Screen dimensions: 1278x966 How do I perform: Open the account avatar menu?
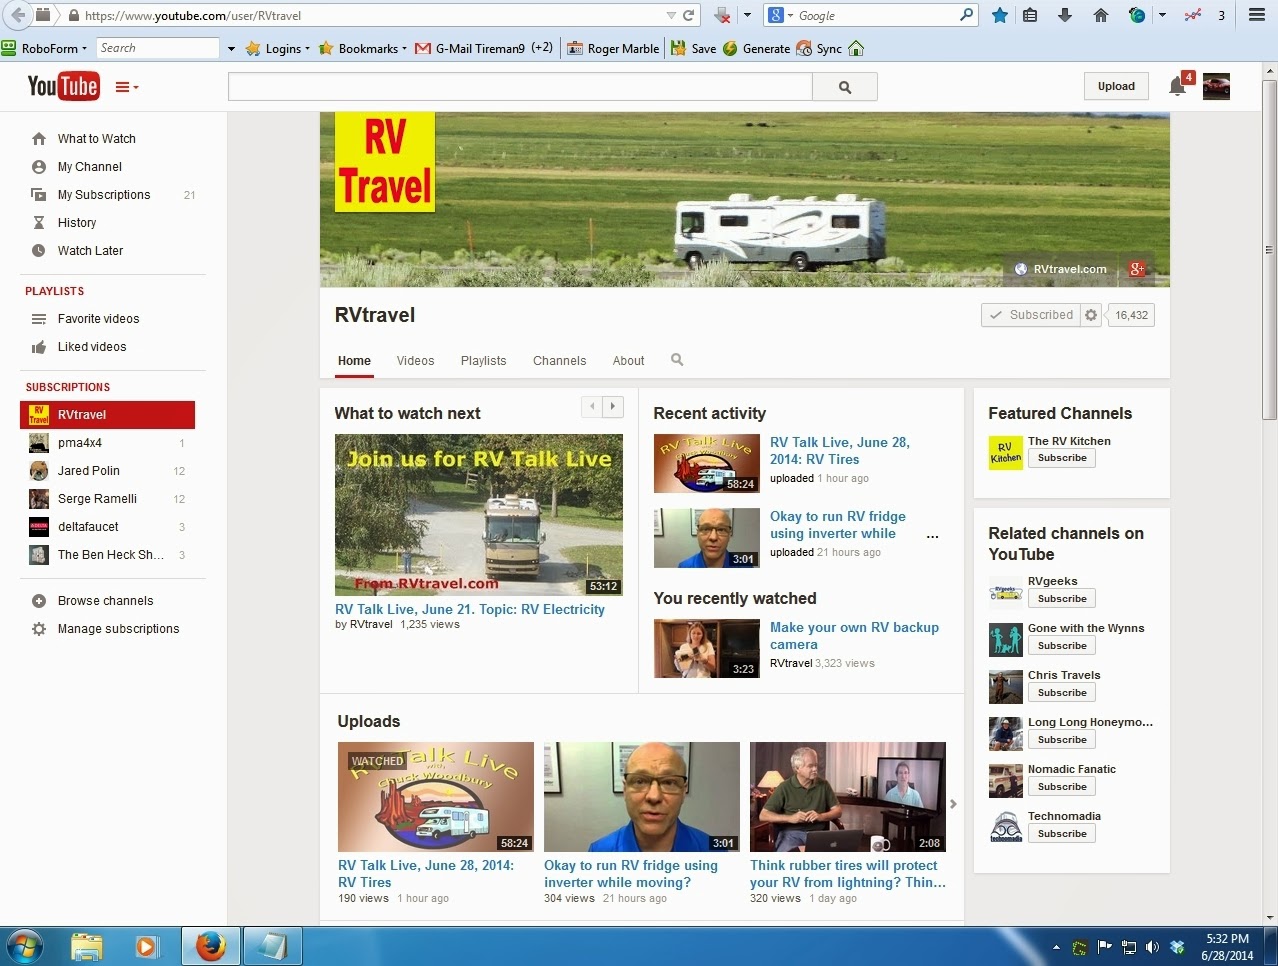(1216, 87)
